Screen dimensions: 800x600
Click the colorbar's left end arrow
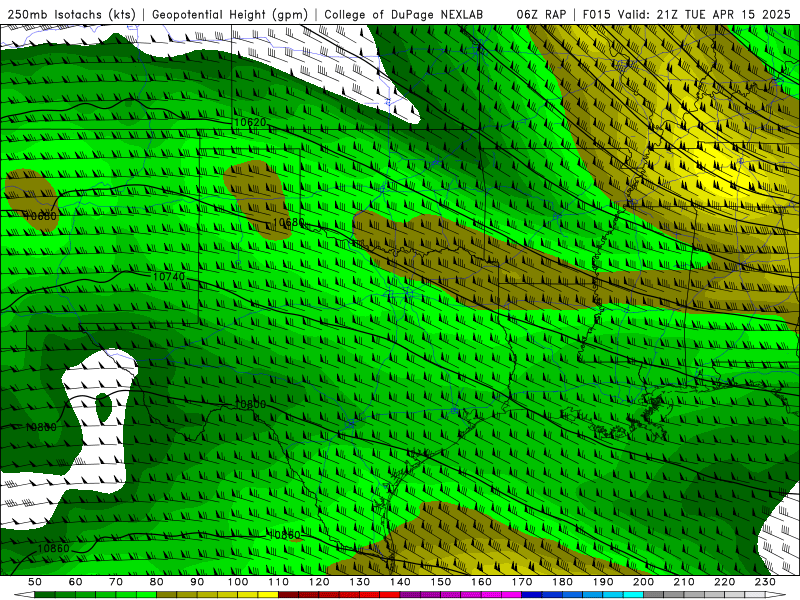coord(24,595)
